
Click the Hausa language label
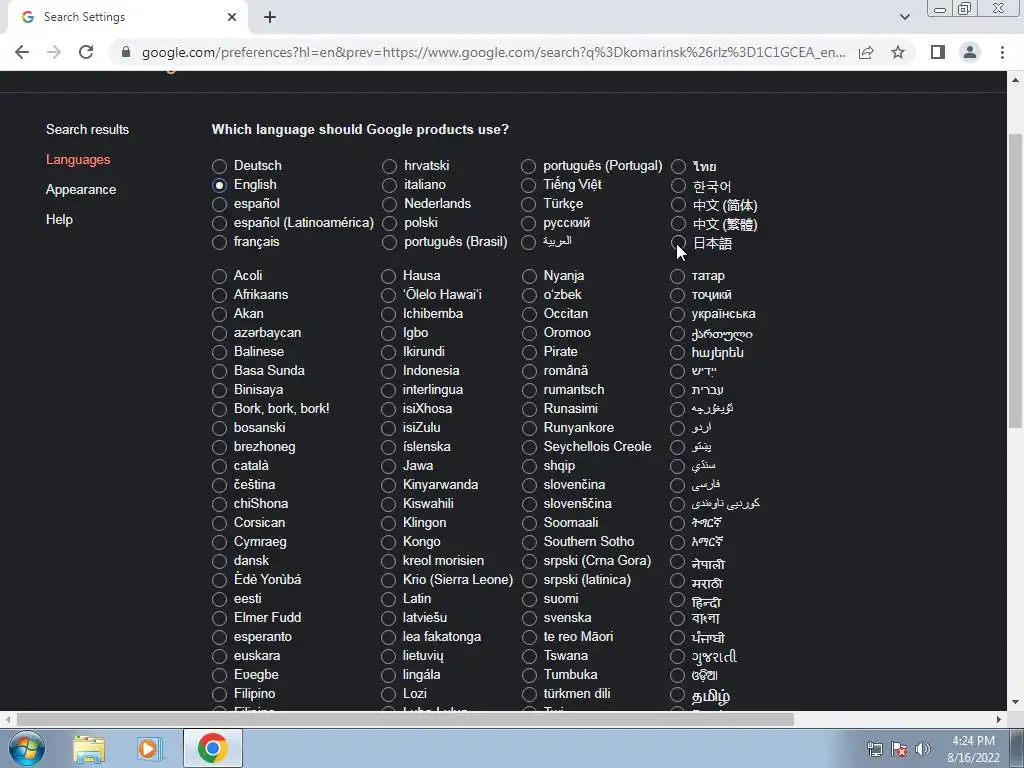421,276
